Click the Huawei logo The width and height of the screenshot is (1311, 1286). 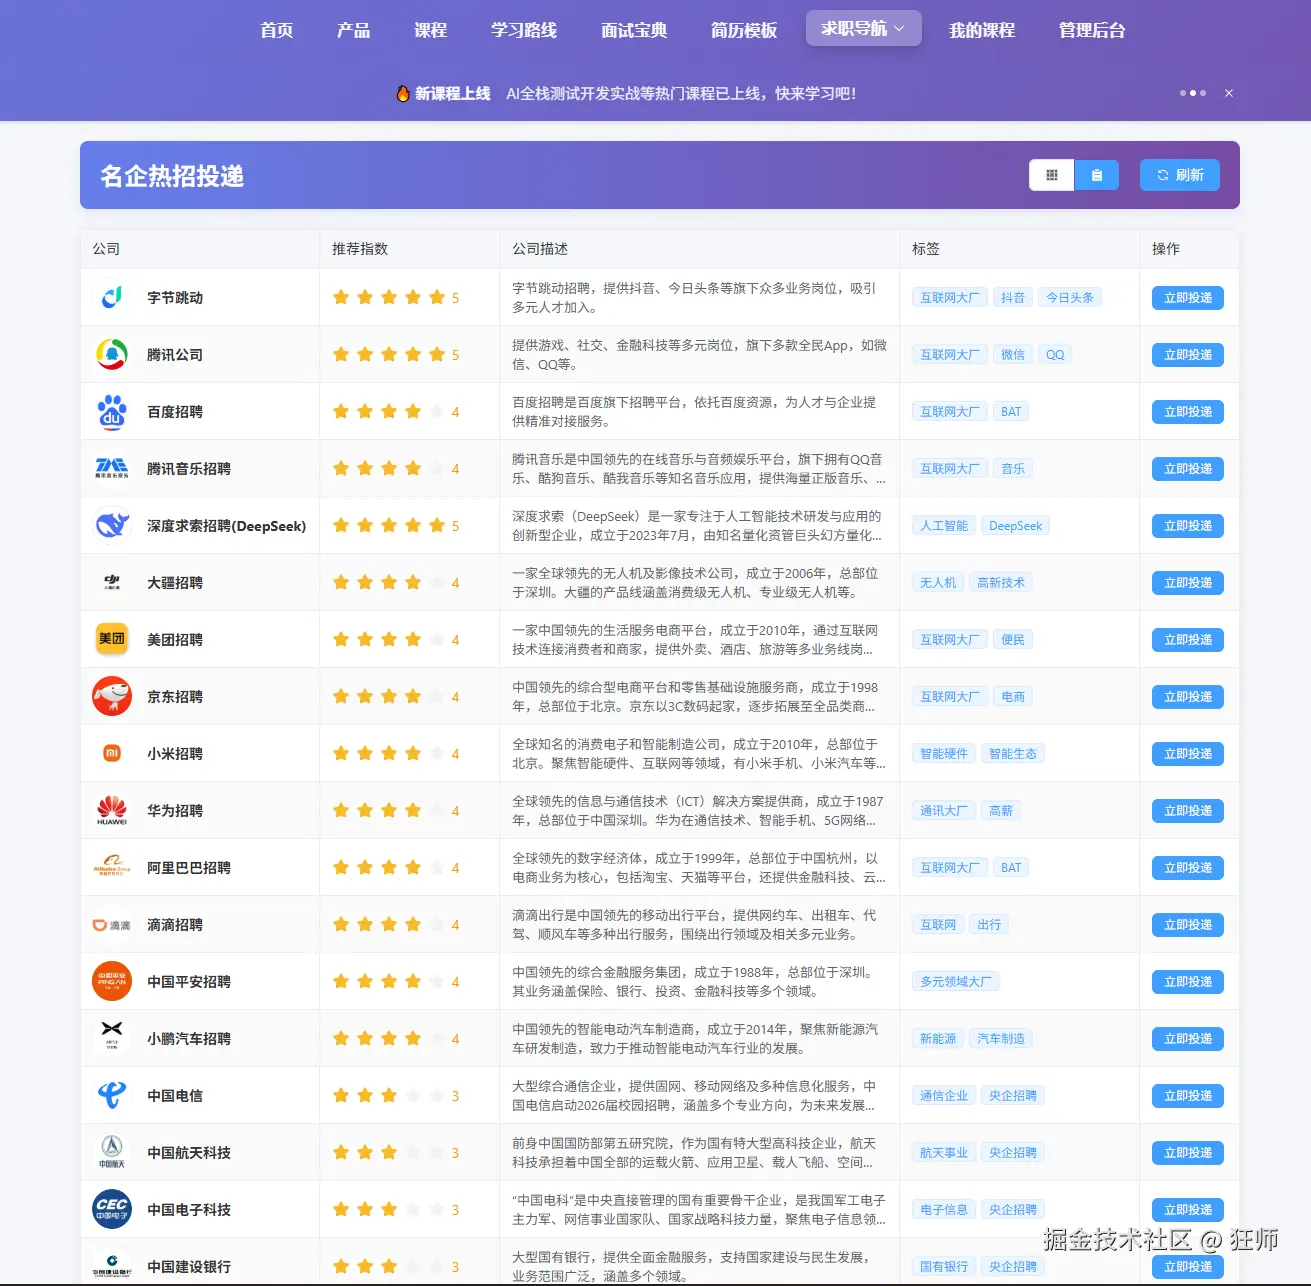[x=112, y=810]
